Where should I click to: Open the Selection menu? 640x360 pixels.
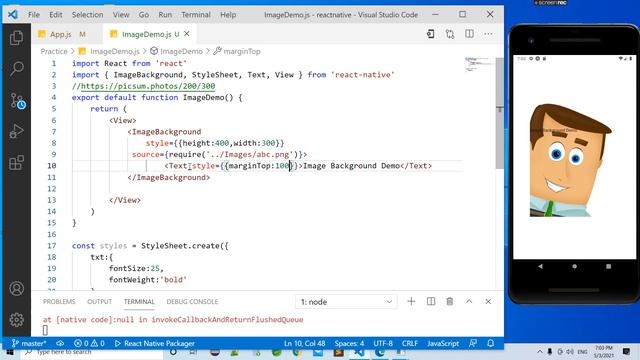pyautogui.click(x=87, y=15)
